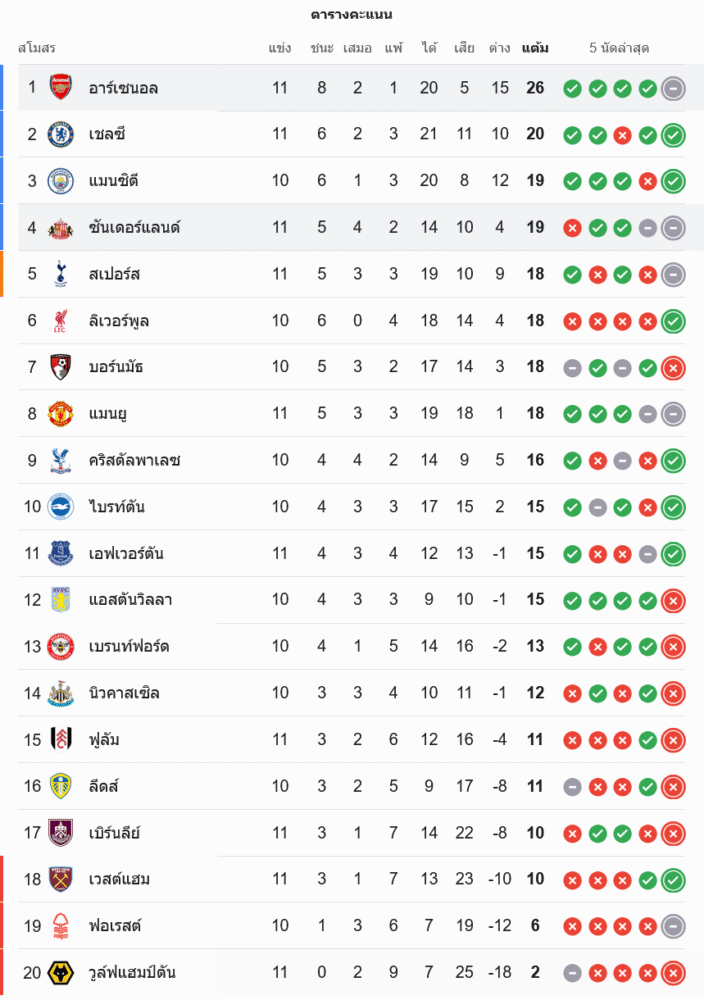Click the แต้ม points column header
Screen dimensions: 704x1000
tap(535, 48)
